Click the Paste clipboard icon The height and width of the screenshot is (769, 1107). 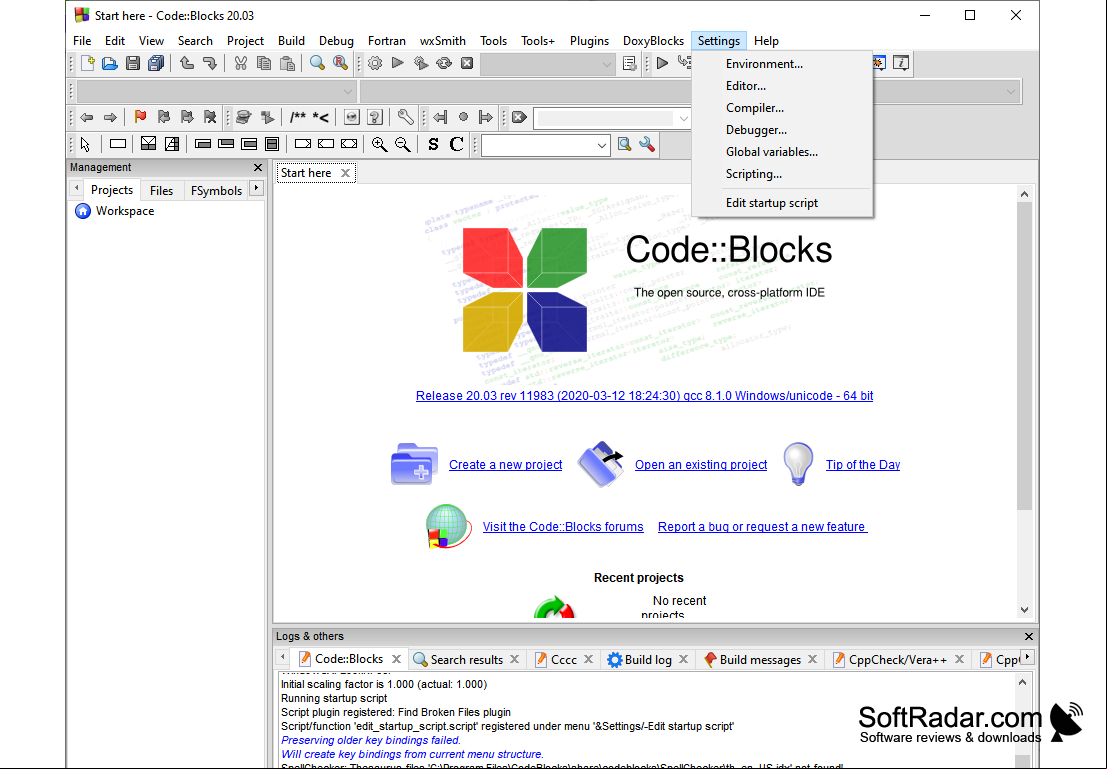click(x=287, y=64)
